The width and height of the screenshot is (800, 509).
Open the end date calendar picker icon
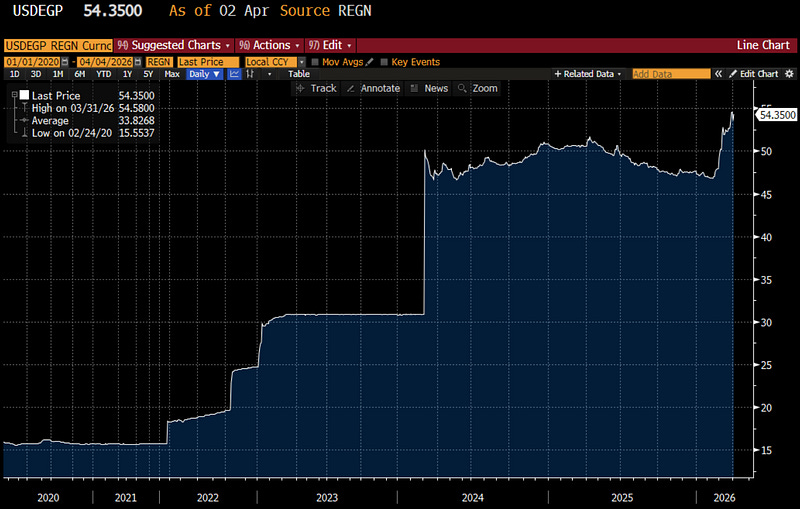click(138, 62)
